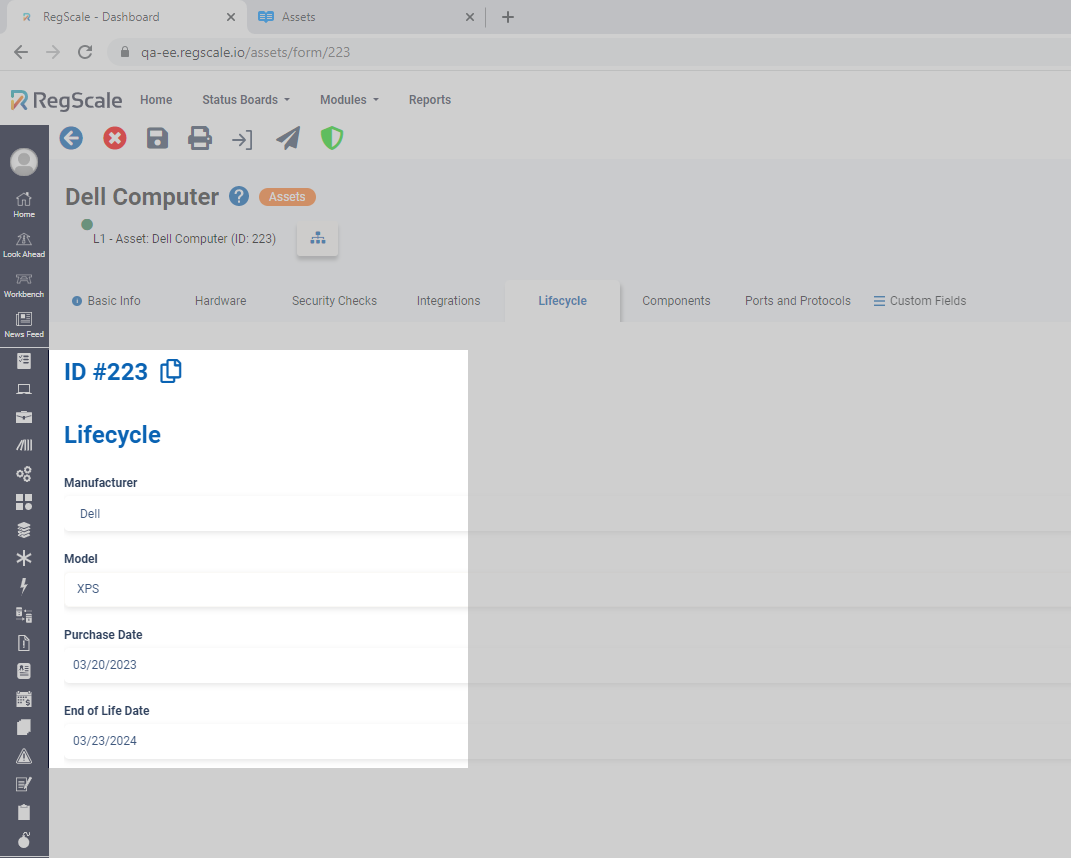This screenshot has width=1071, height=858.
Task: Expand the Modules dropdown menu
Action: 349,100
